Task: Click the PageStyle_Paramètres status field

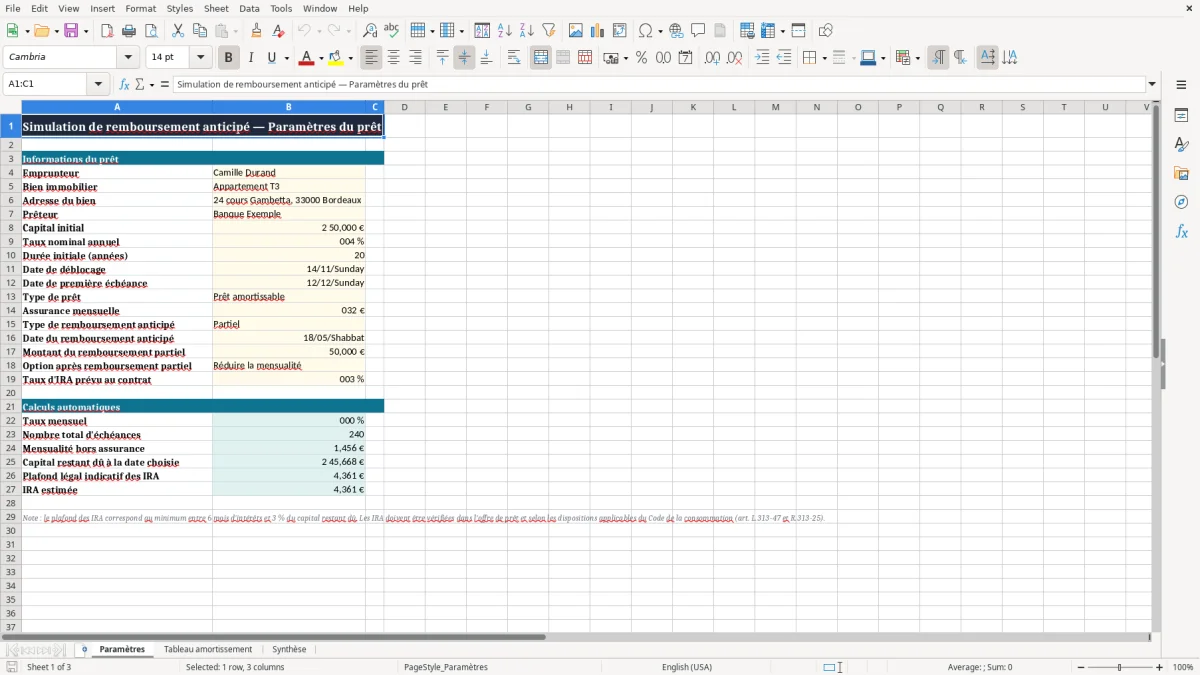Action: pos(446,667)
